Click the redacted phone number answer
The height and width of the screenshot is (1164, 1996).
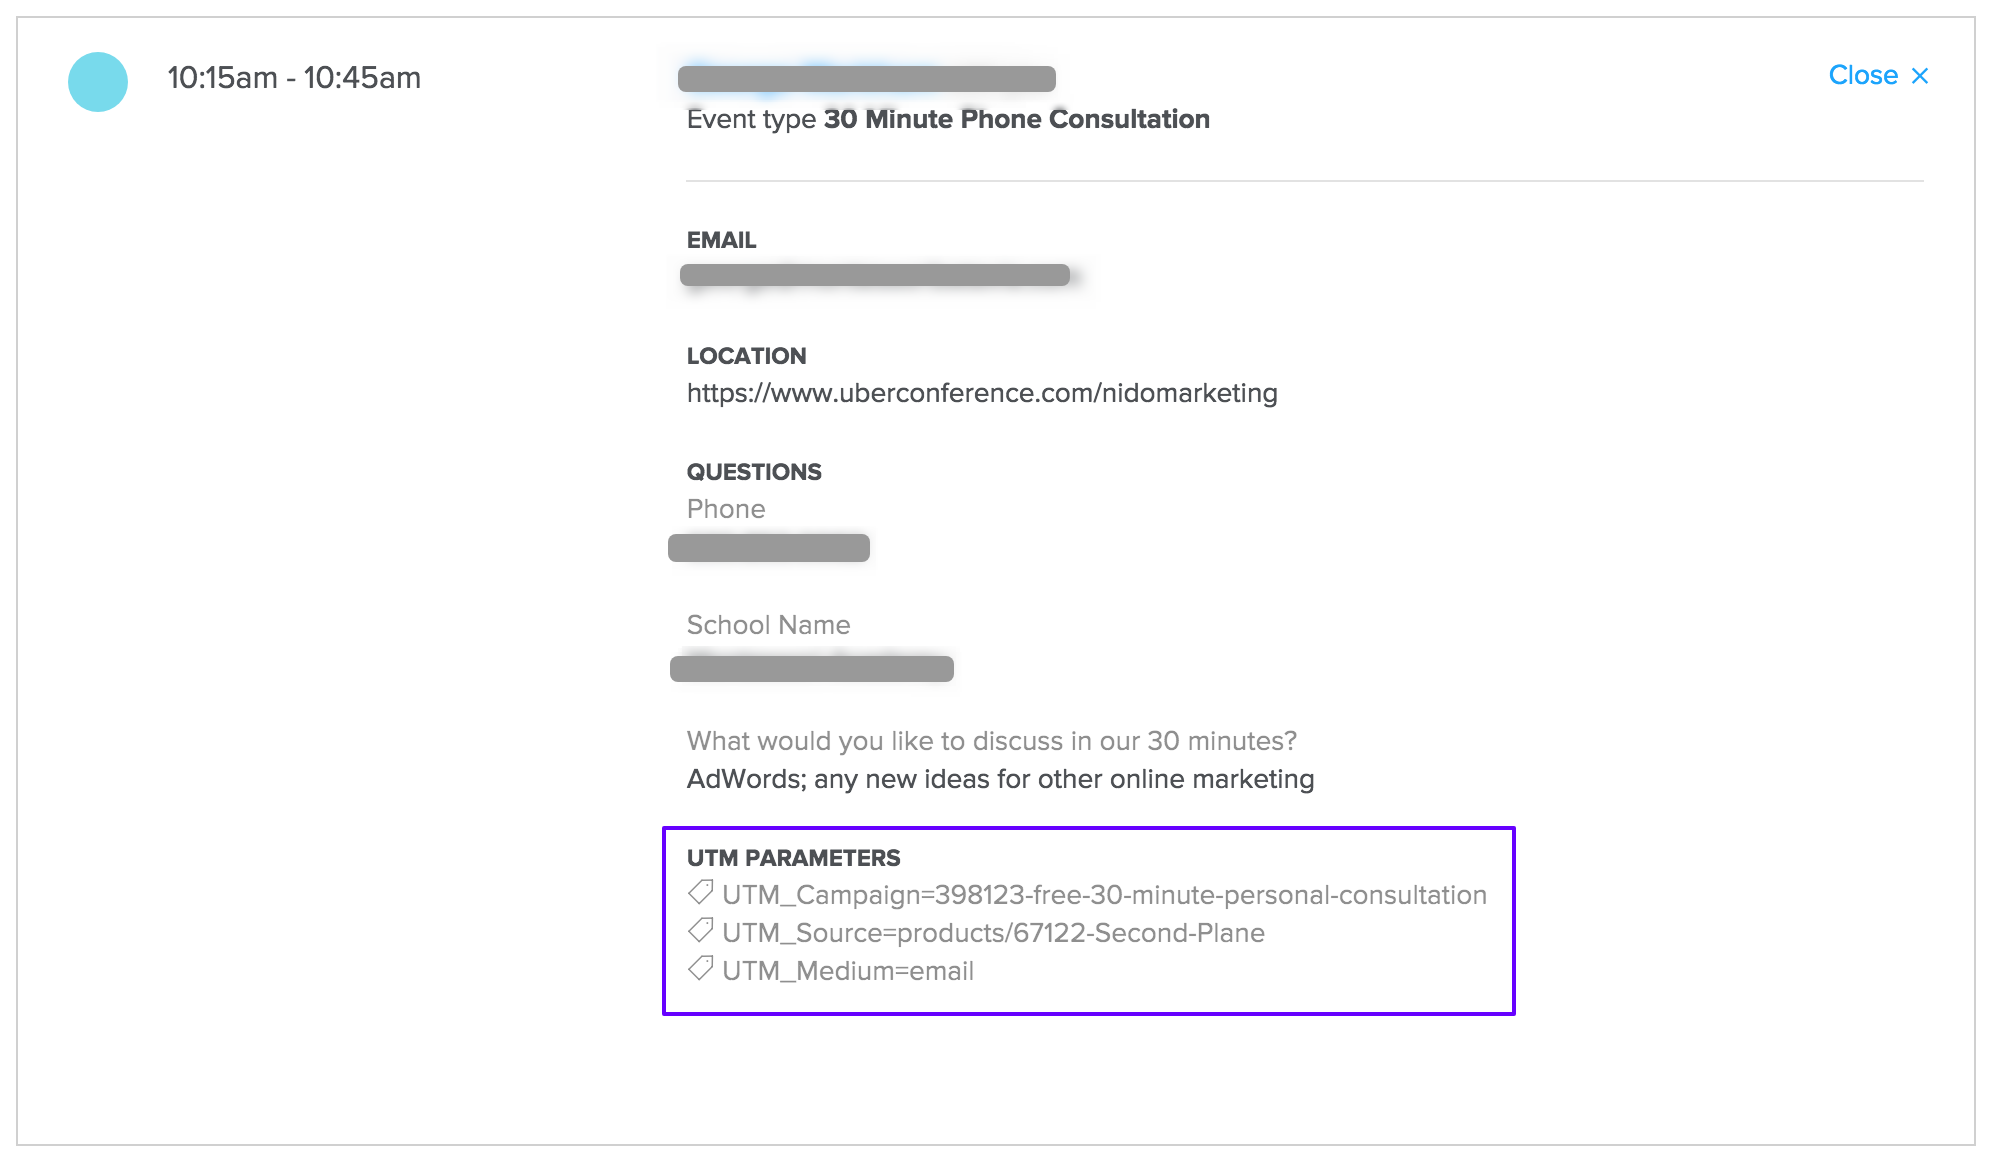[768, 548]
